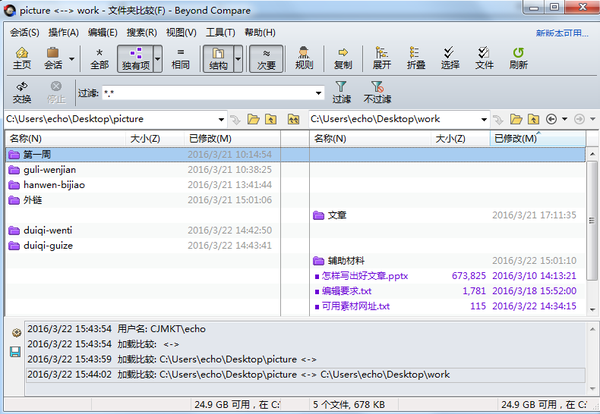Open the filter mask dropdown arrow
Viewport: 600px width, 414px height.
[x=318, y=93]
